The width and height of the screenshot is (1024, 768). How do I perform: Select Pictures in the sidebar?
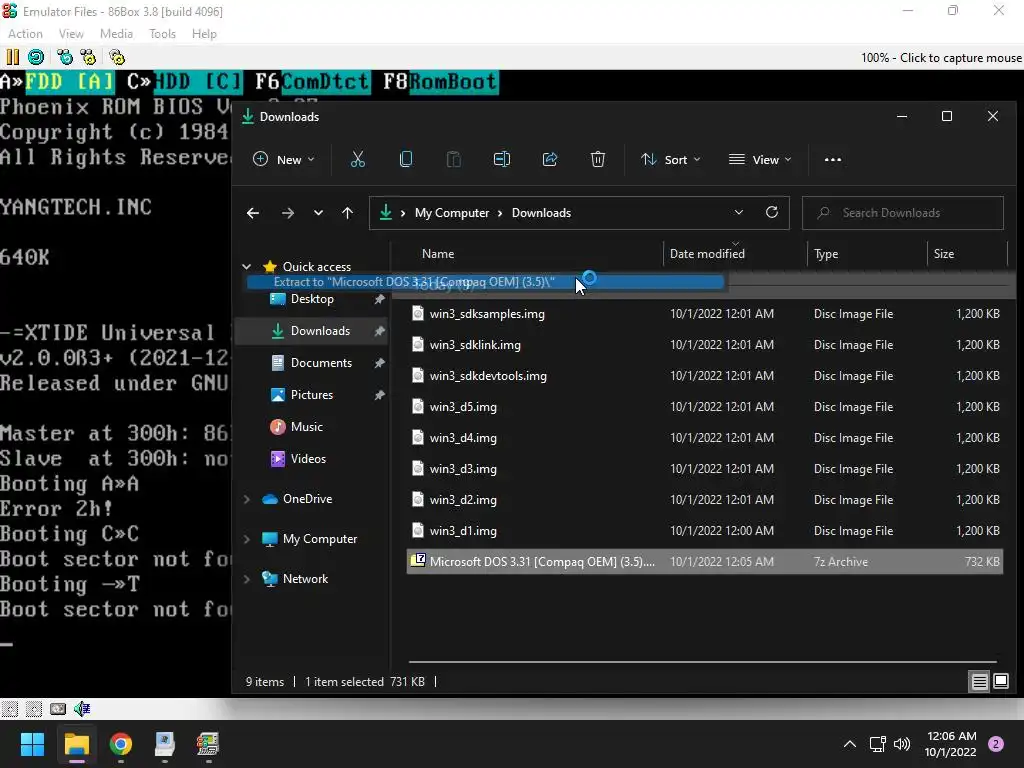(x=312, y=395)
